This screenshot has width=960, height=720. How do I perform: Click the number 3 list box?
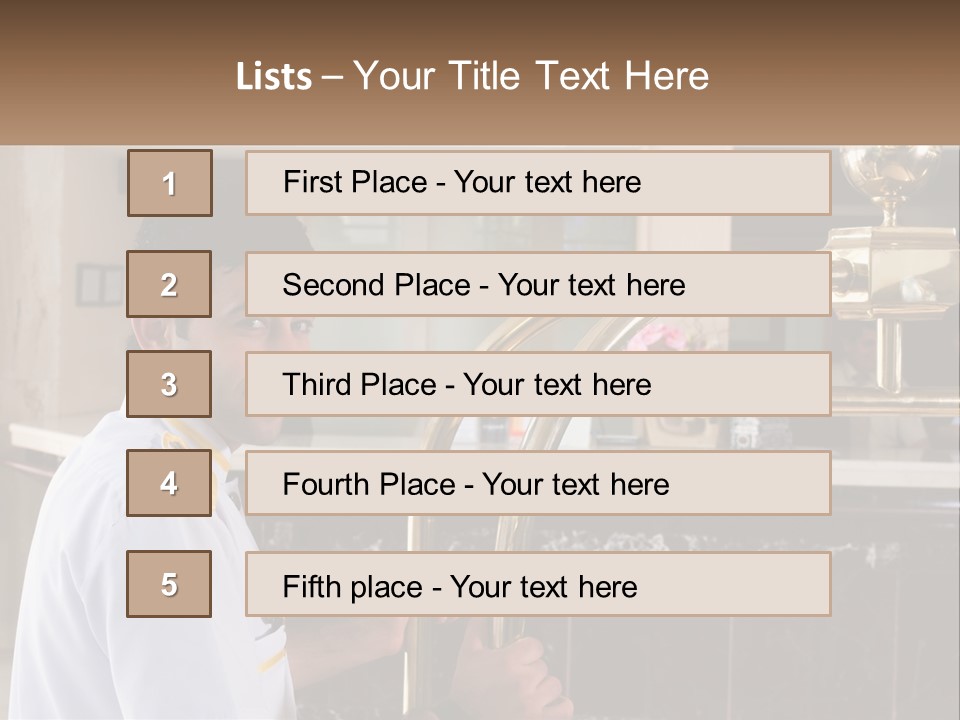coord(169,384)
